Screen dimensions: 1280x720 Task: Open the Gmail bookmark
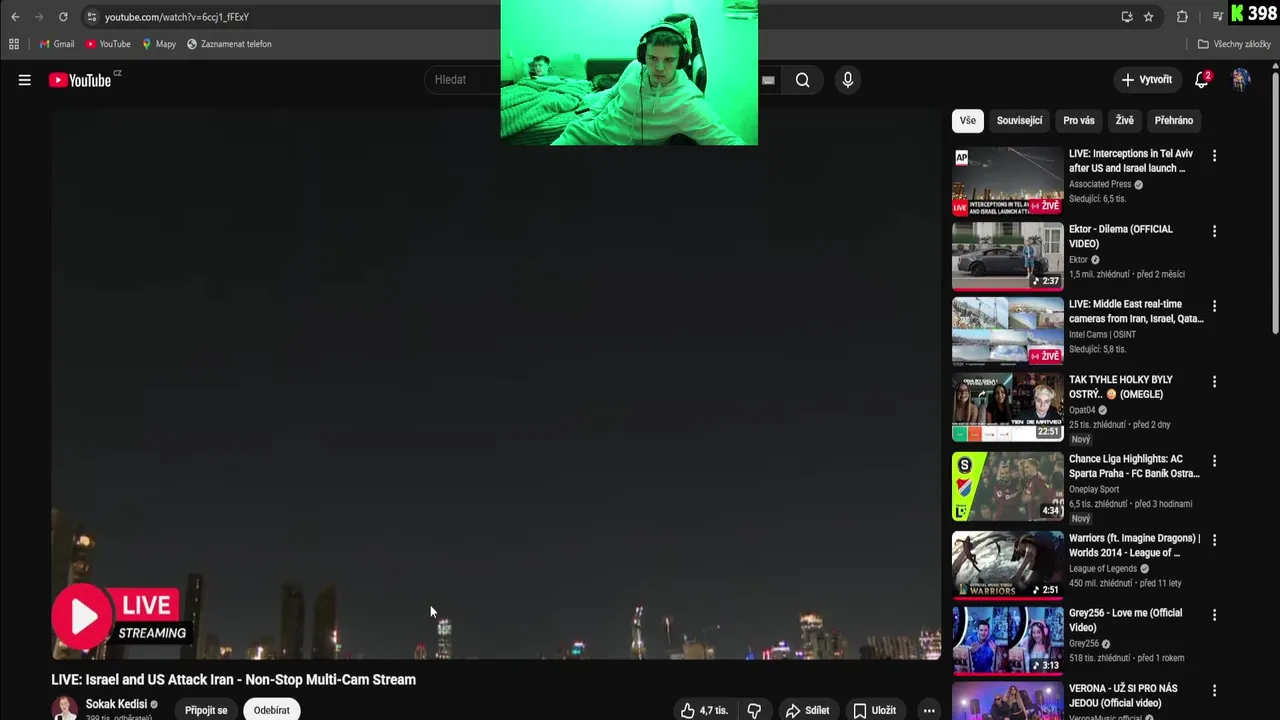click(x=57, y=44)
